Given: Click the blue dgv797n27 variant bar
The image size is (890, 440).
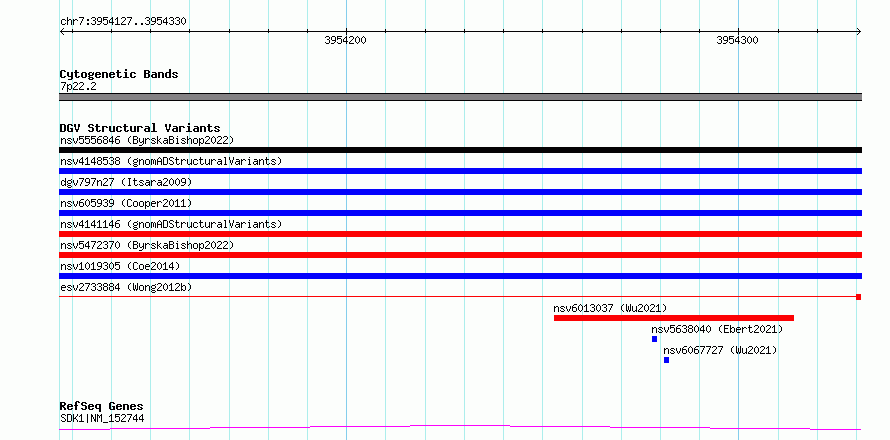Looking at the screenshot, I should (x=460, y=192).
